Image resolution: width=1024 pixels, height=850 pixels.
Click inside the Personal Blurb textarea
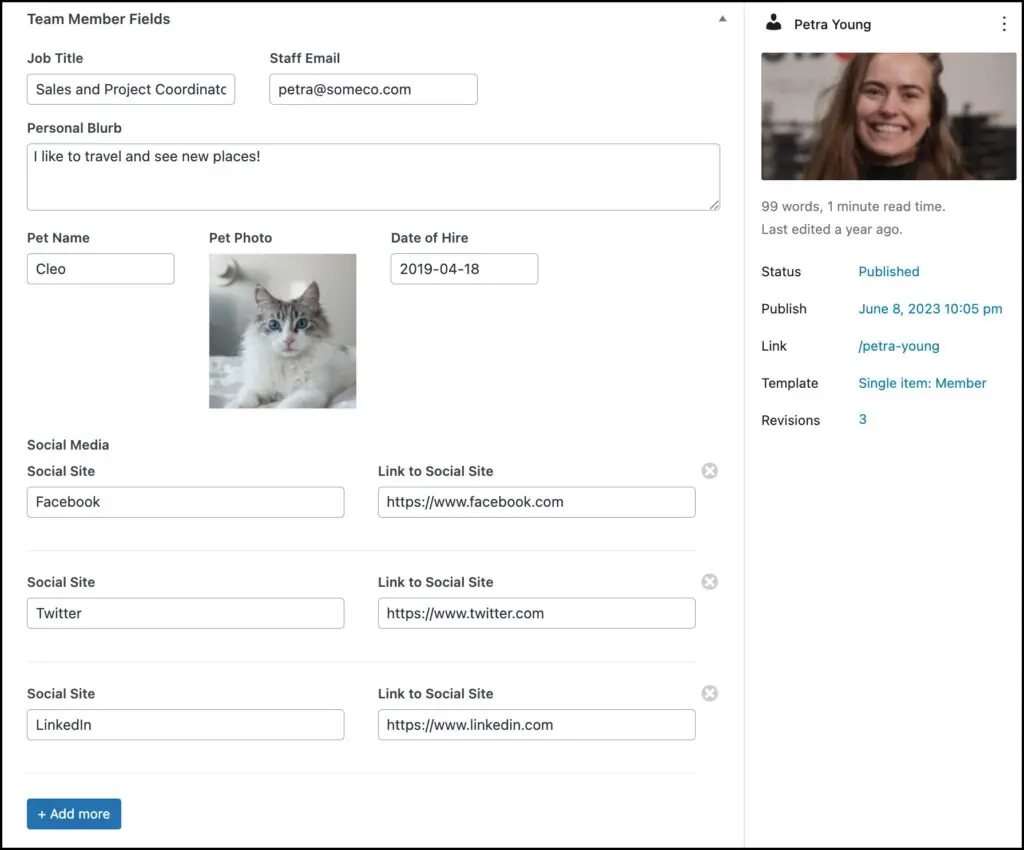pos(373,177)
